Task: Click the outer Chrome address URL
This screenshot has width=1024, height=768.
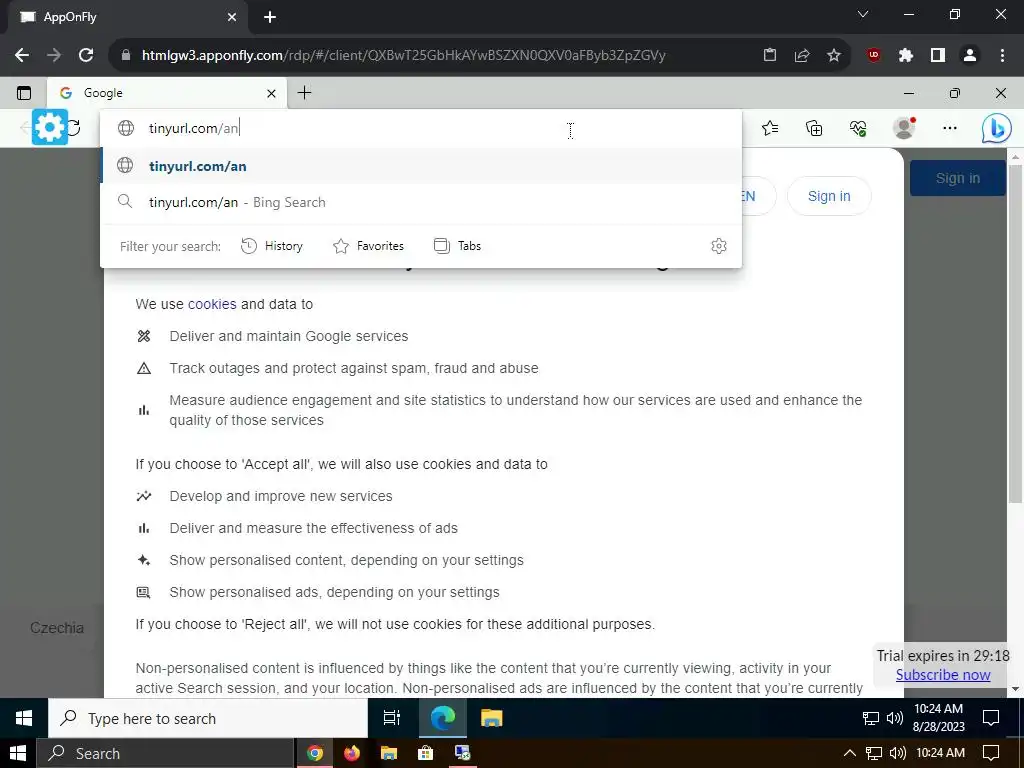Action: pos(403,56)
